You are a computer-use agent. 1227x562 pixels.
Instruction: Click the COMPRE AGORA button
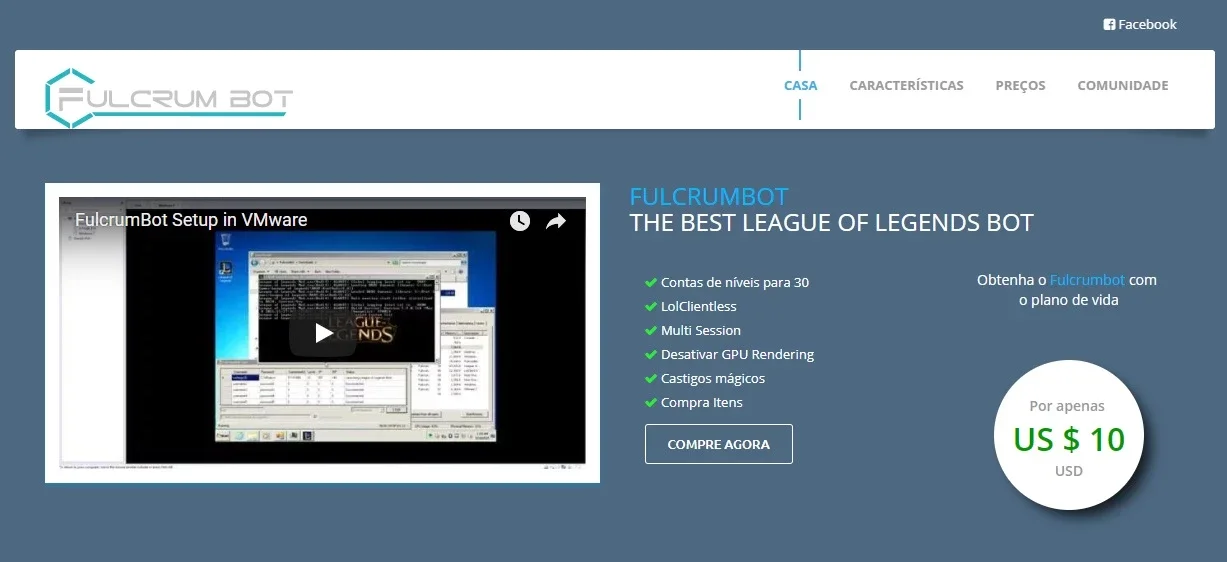(718, 444)
